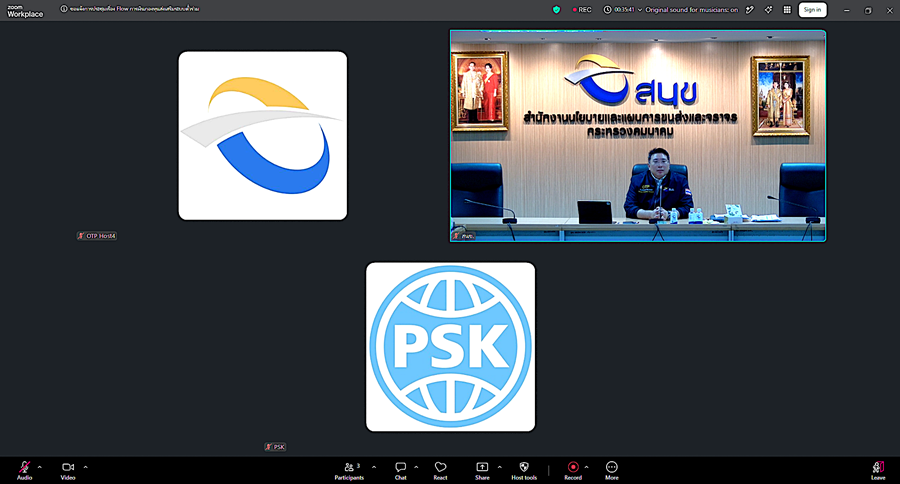Toggle Original sound for musicians

(x=692, y=10)
